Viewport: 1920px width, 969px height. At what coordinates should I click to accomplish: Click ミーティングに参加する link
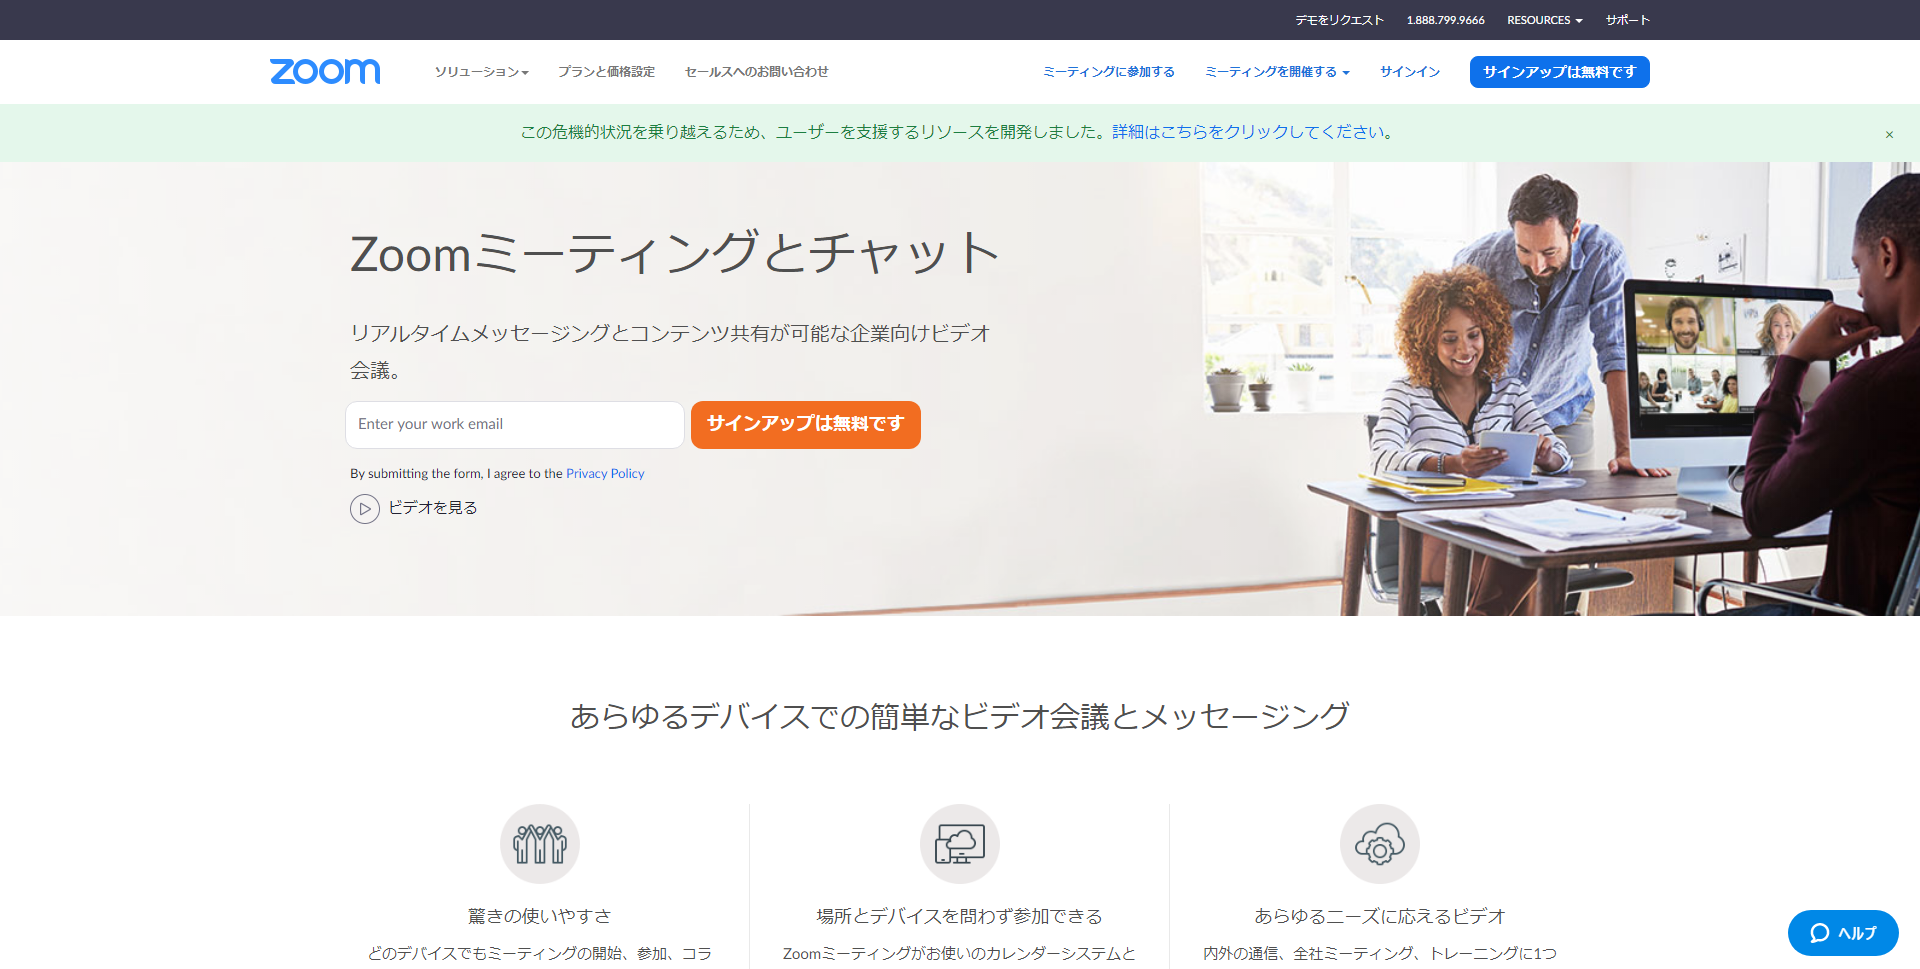(1109, 72)
